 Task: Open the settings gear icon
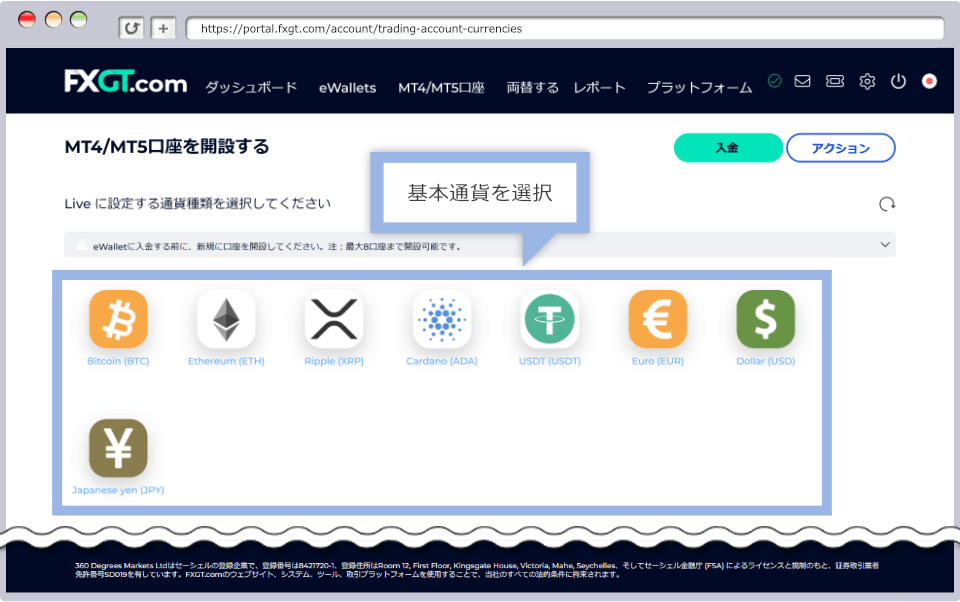(867, 81)
